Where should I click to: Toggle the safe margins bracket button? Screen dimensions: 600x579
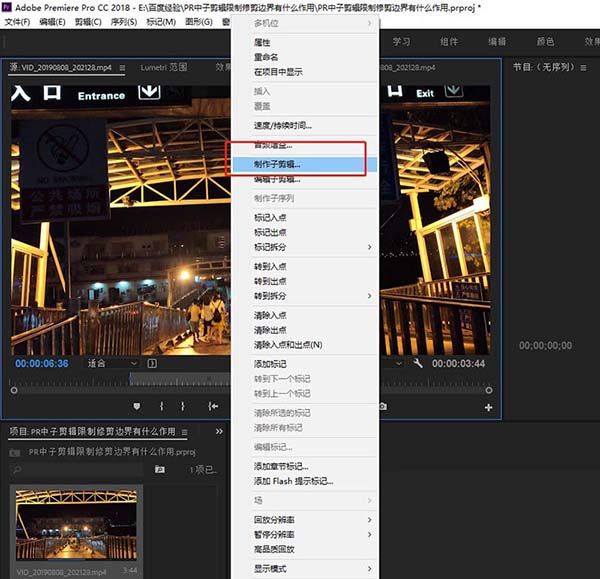(152, 363)
